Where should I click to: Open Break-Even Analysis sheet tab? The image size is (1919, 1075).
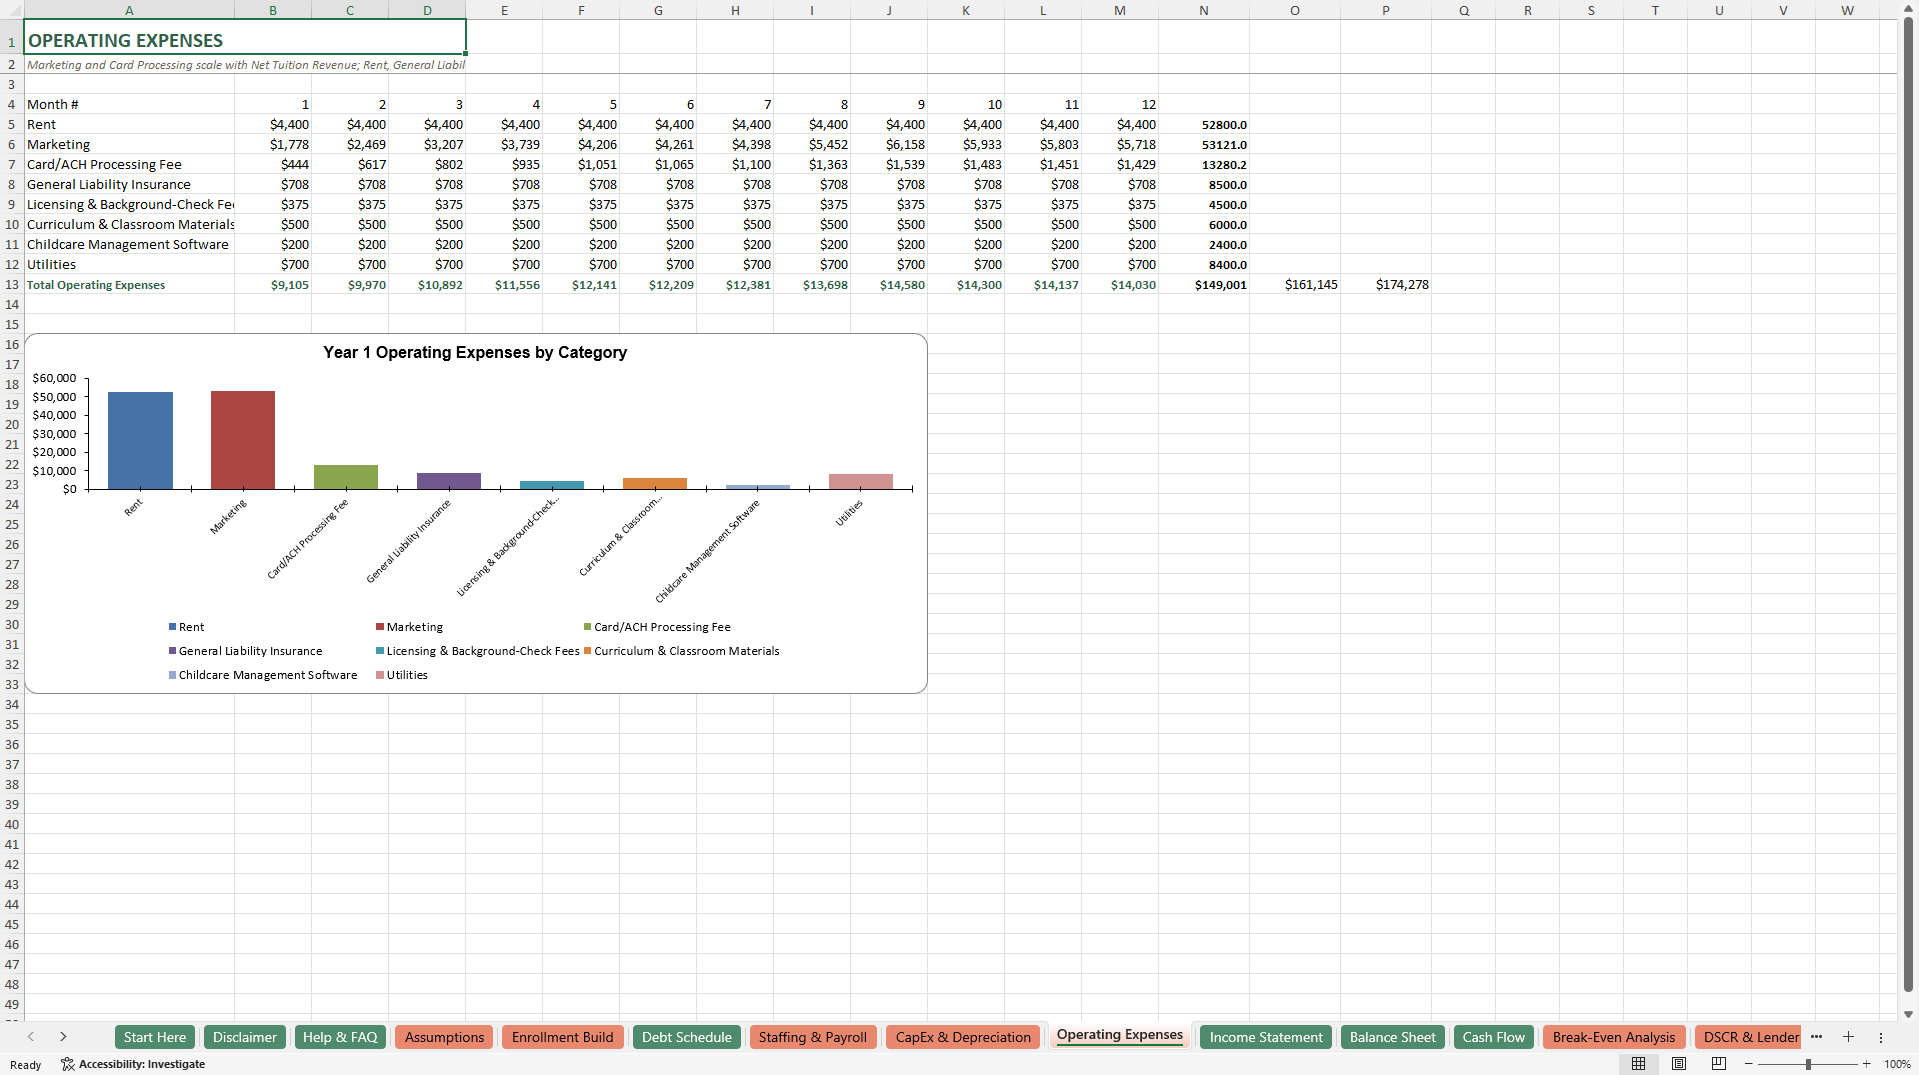click(x=1614, y=1037)
